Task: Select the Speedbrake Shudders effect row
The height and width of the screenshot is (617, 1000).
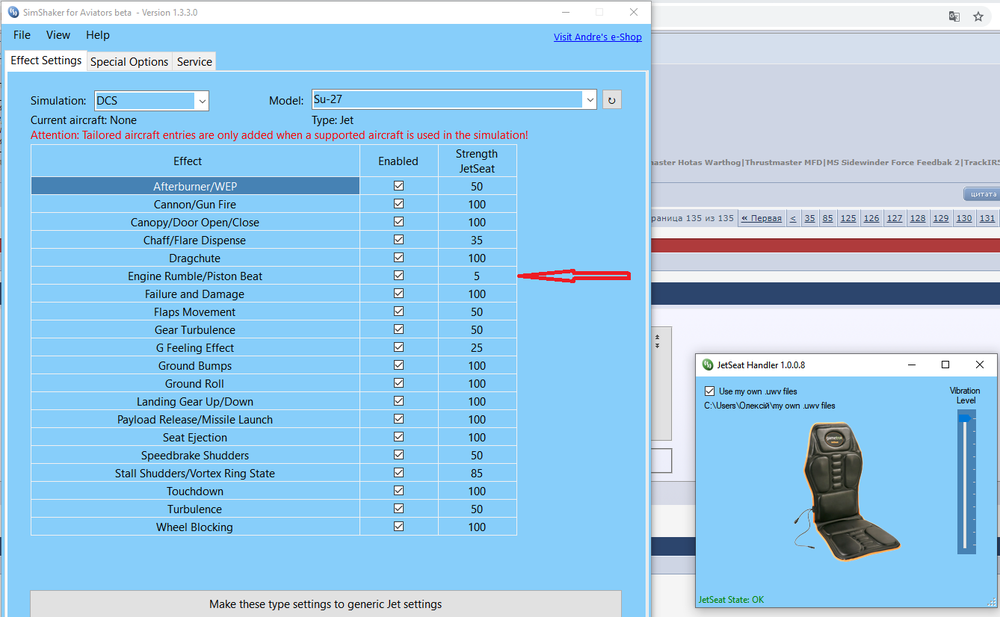Action: (195, 455)
